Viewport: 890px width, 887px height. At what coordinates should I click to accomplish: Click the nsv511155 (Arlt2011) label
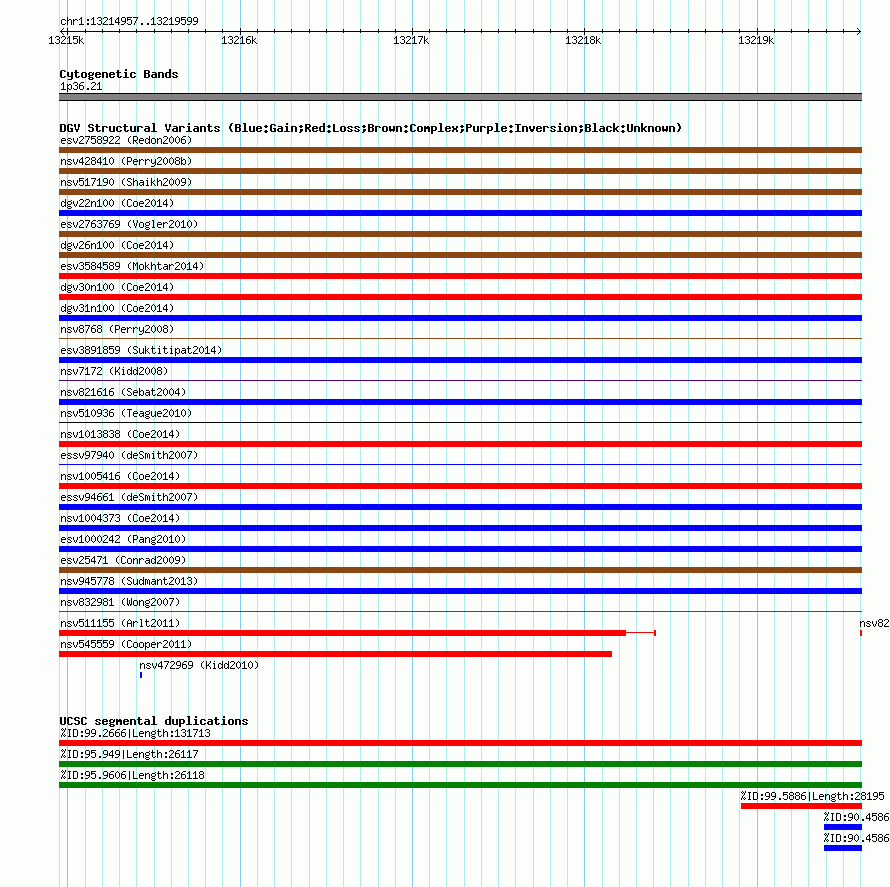point(120,623)
